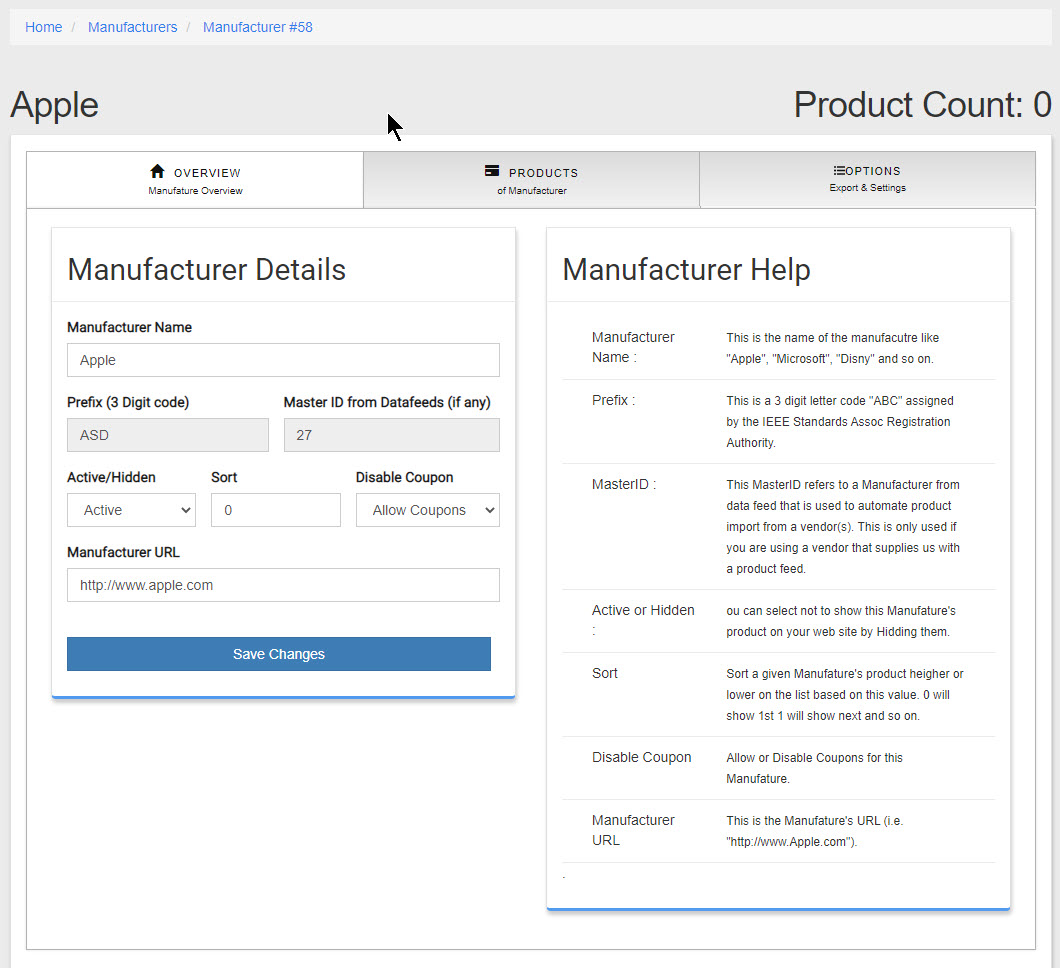The image size is (1060, 968).
Task: Click into the Manufacturer URL field
Action: coord(283,585)
